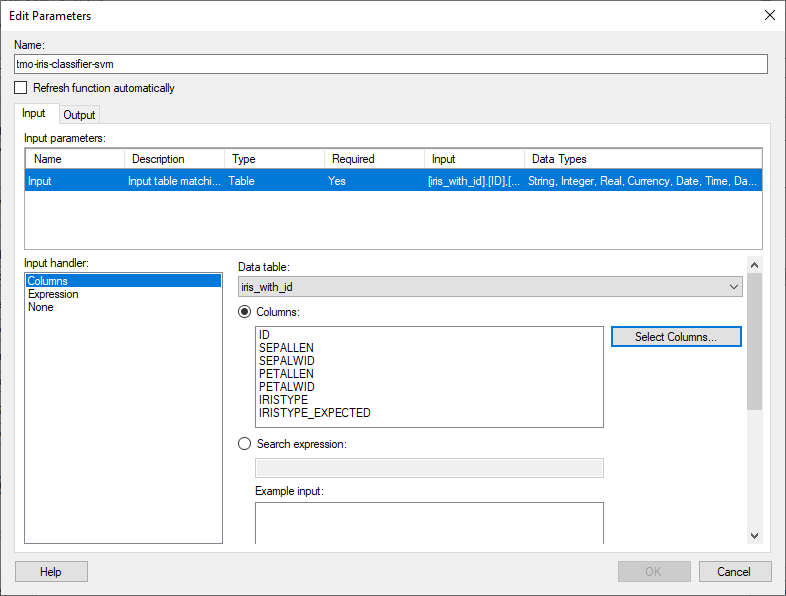Enable Refresh function automatically checkbox

point(21,88)
